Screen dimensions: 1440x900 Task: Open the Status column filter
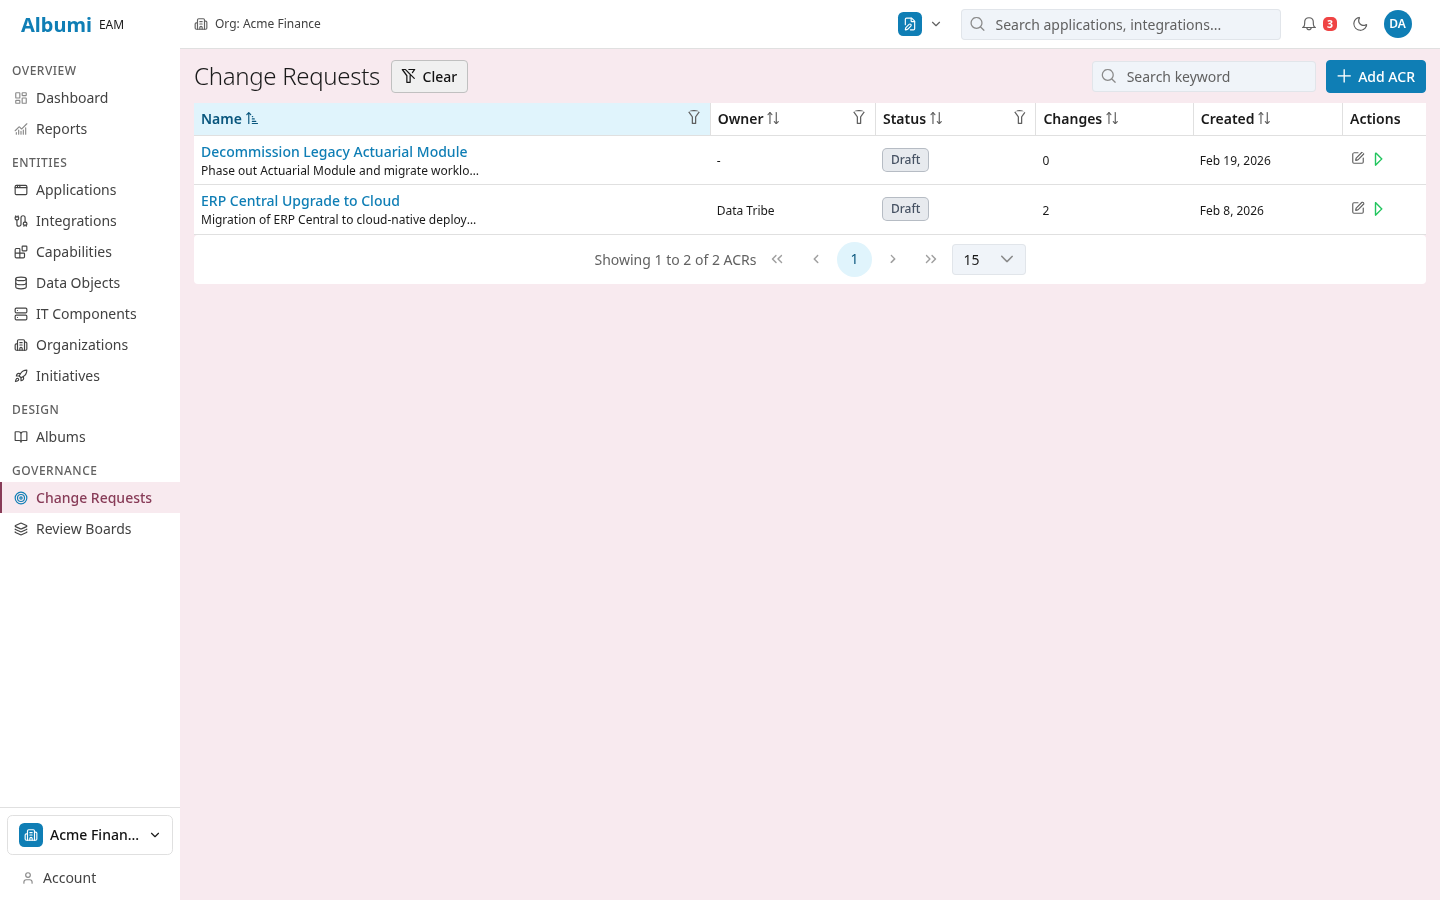pos(1020,118)
